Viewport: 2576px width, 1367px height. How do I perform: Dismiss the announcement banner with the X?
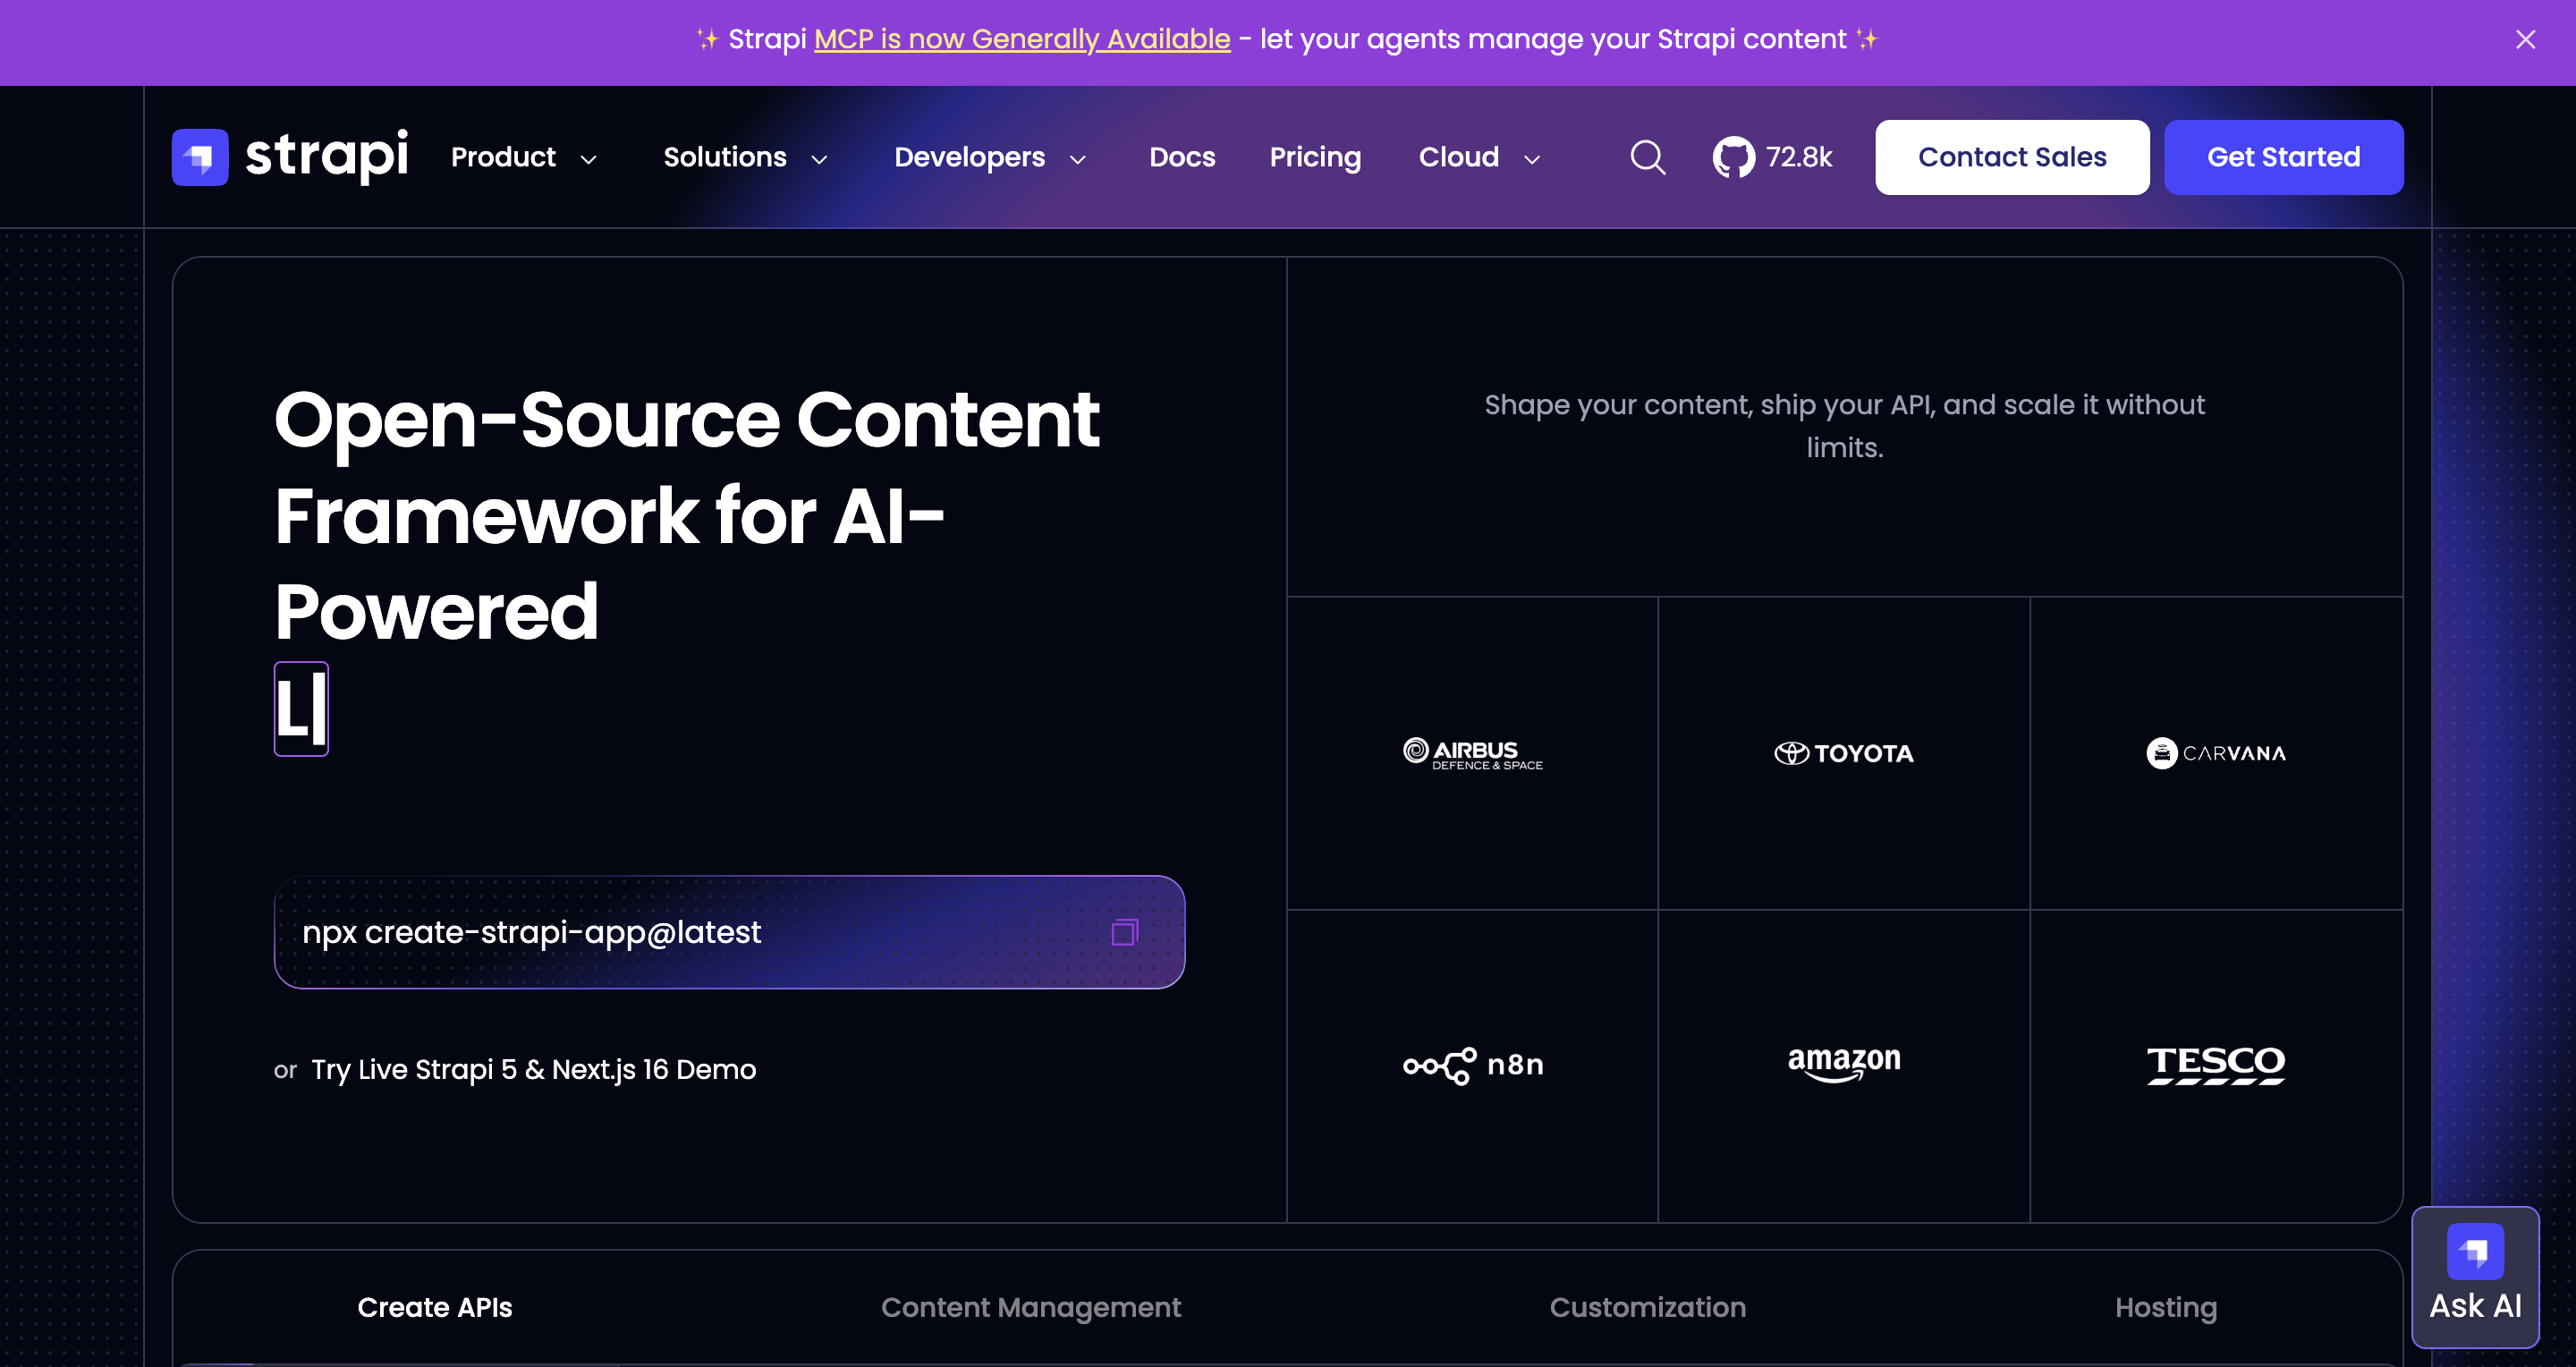[2525, 39]
